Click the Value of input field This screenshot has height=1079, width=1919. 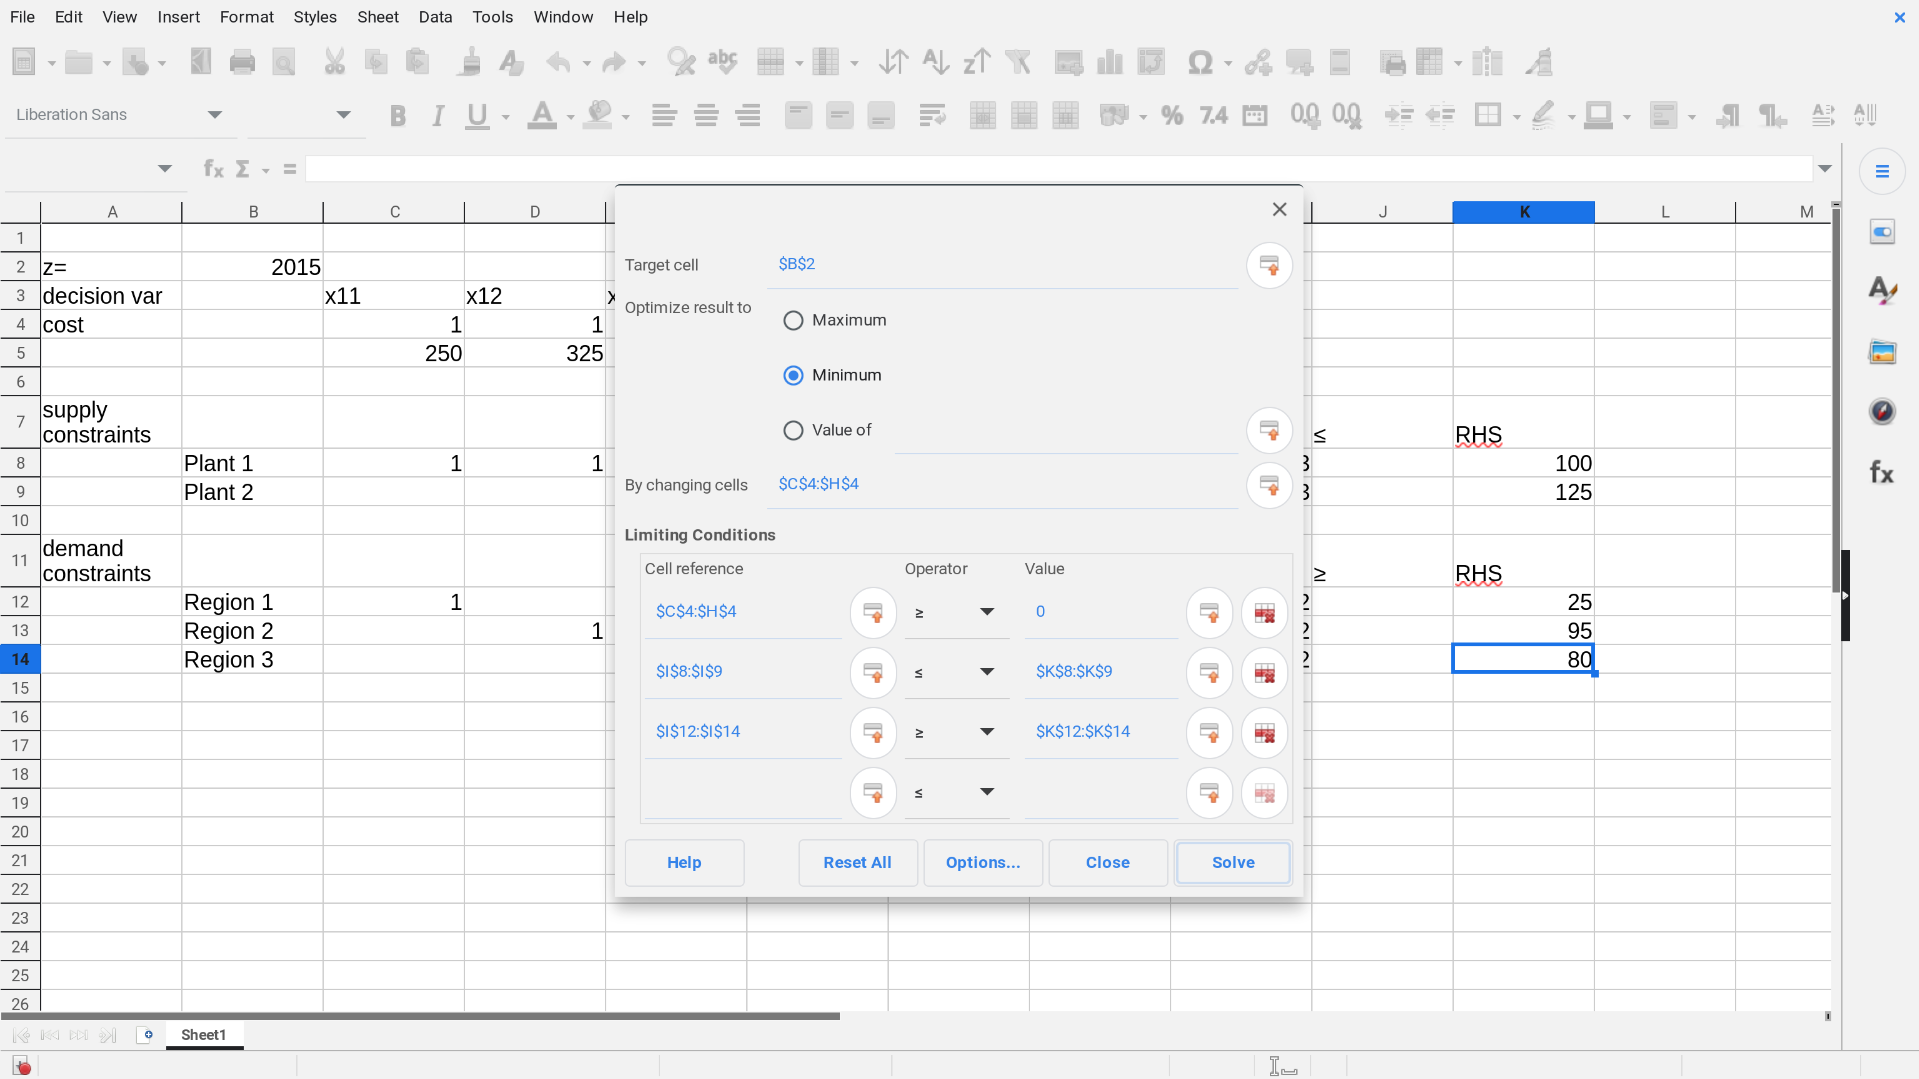1066,431
